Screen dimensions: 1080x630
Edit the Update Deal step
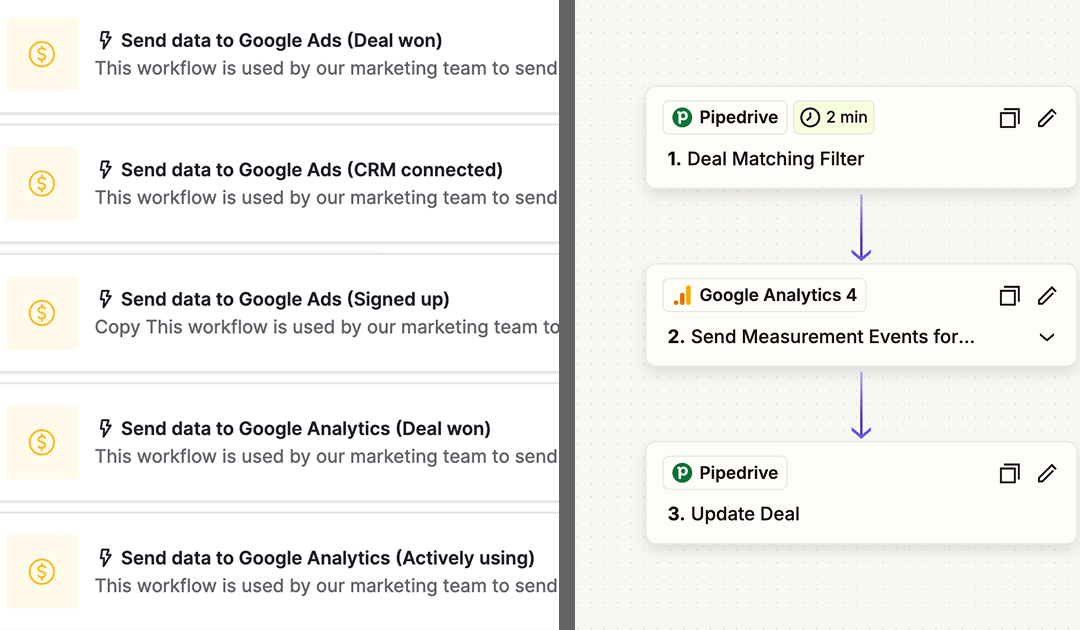point(1047,473)
